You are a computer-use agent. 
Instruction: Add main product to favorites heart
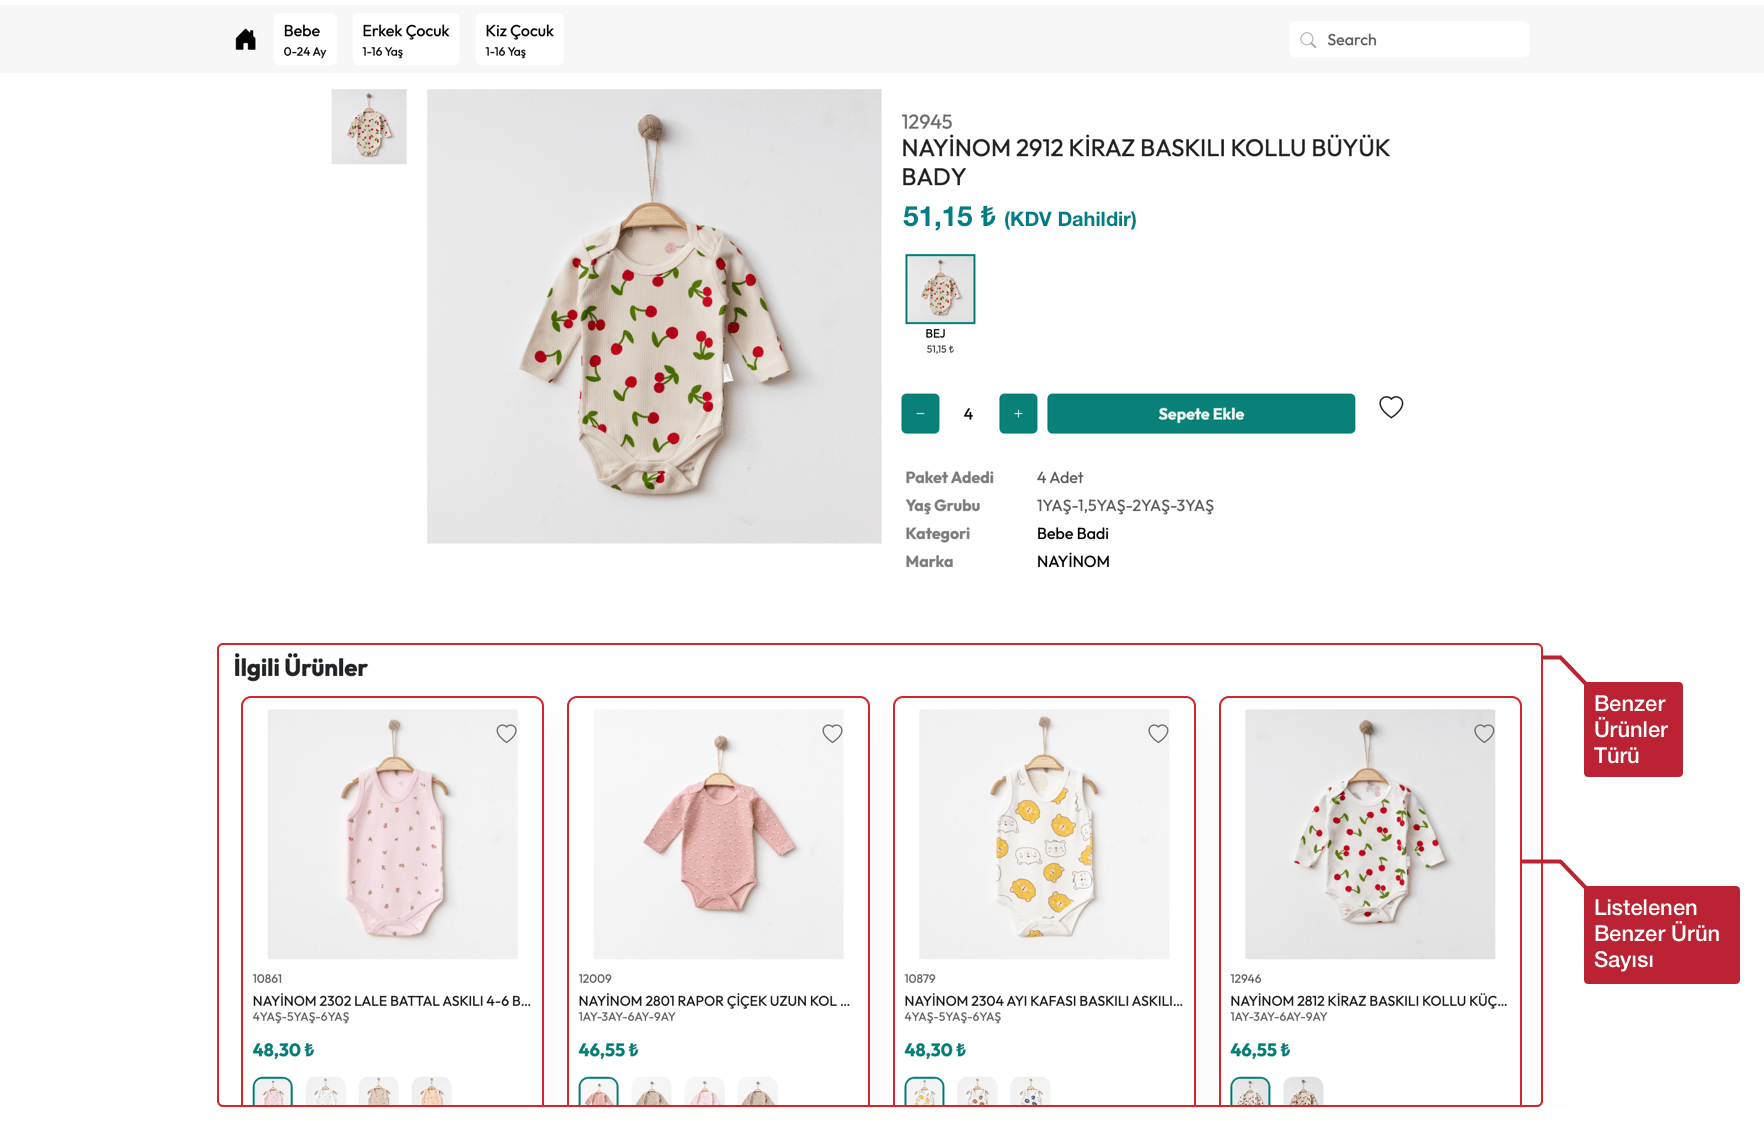[x=1391, y=407]
